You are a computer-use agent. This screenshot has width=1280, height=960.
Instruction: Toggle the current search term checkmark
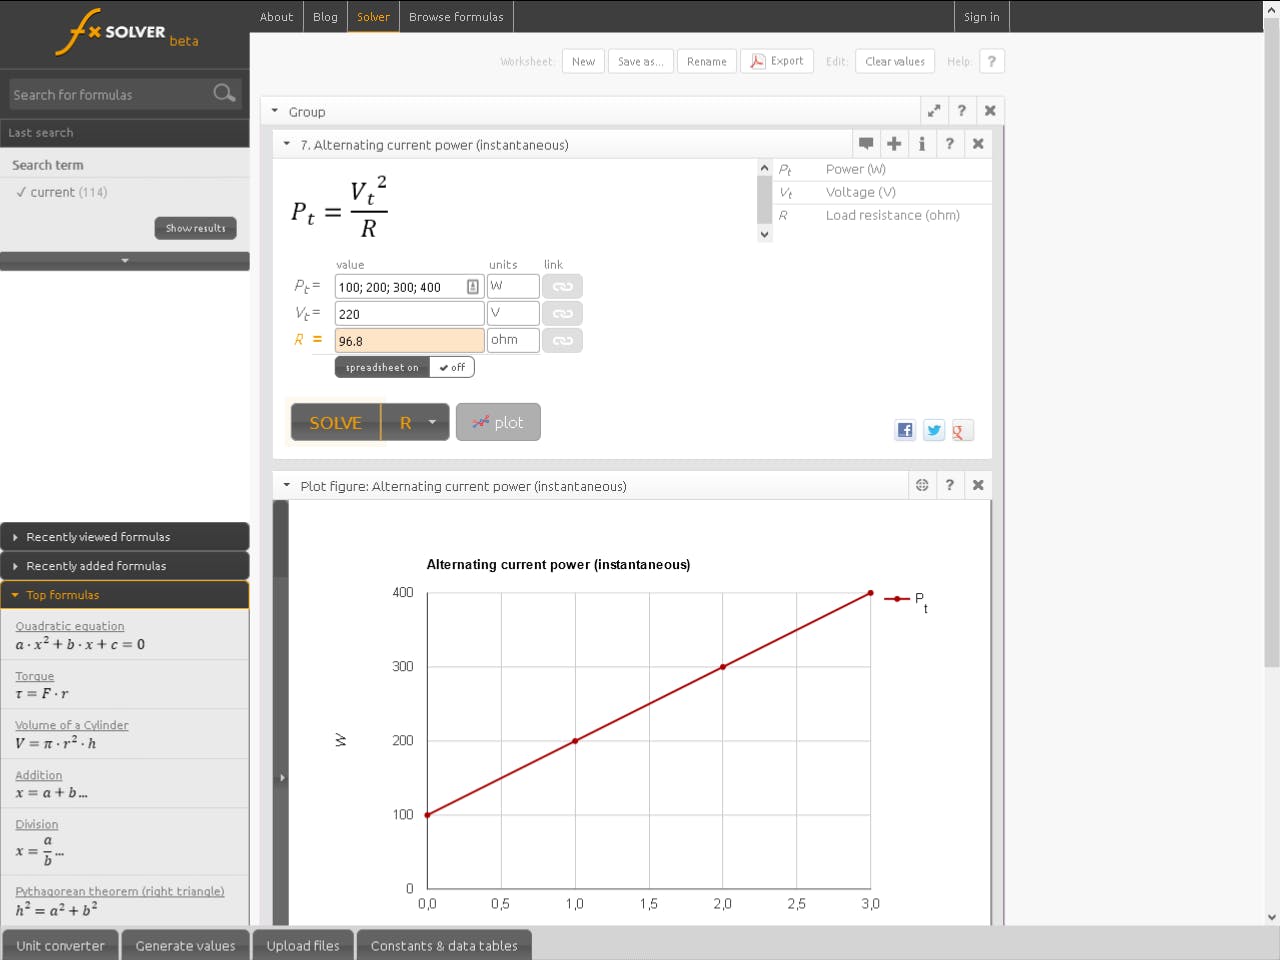[21, 192]
